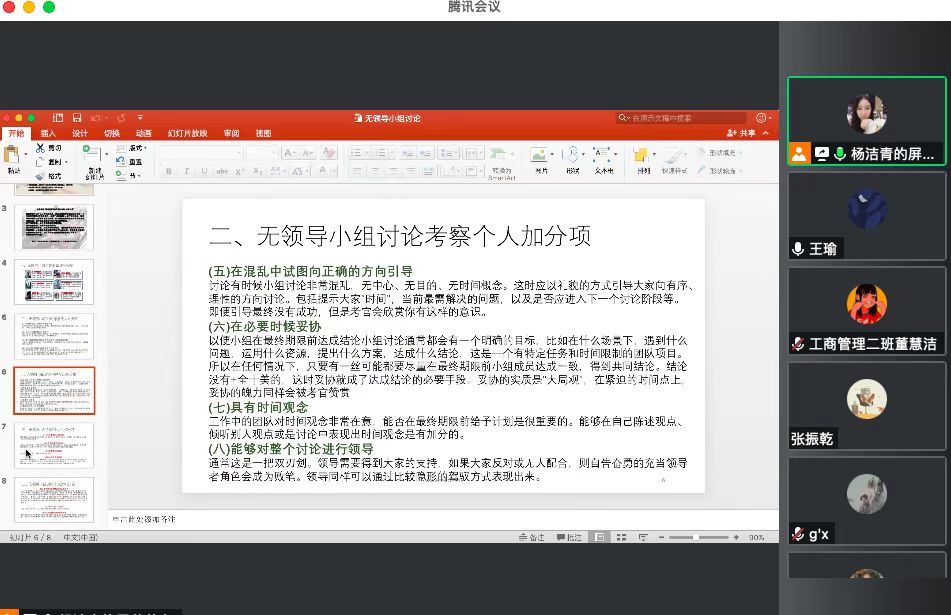Select slide 3 thumbnail
Viewport: 951px width, 615px height.
point(54,227)
